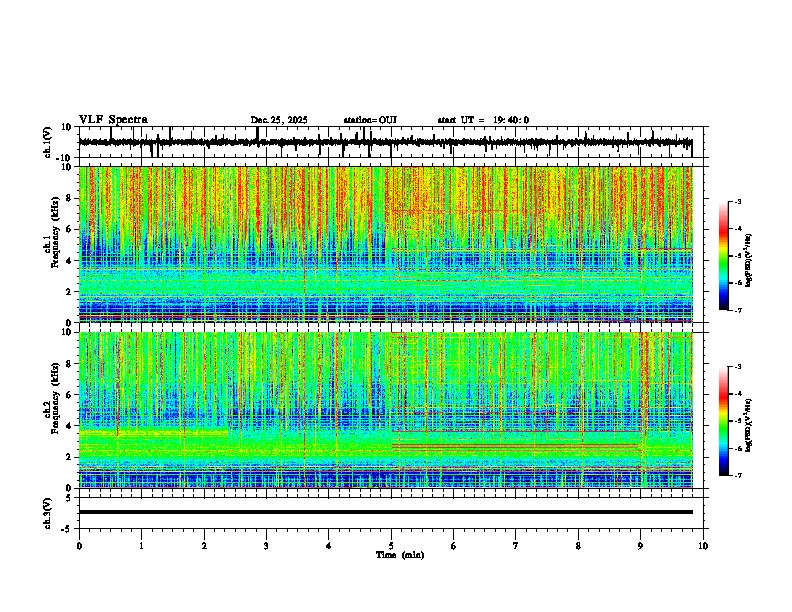792x612 pixels.
Task: Click the ch.2 "Frequency (kHz)" axis label
Action: [55, 398]
